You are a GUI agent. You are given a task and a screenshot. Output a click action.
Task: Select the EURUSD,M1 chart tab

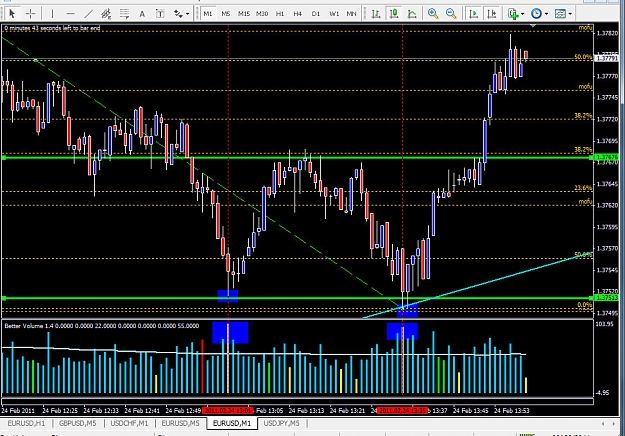232,423
